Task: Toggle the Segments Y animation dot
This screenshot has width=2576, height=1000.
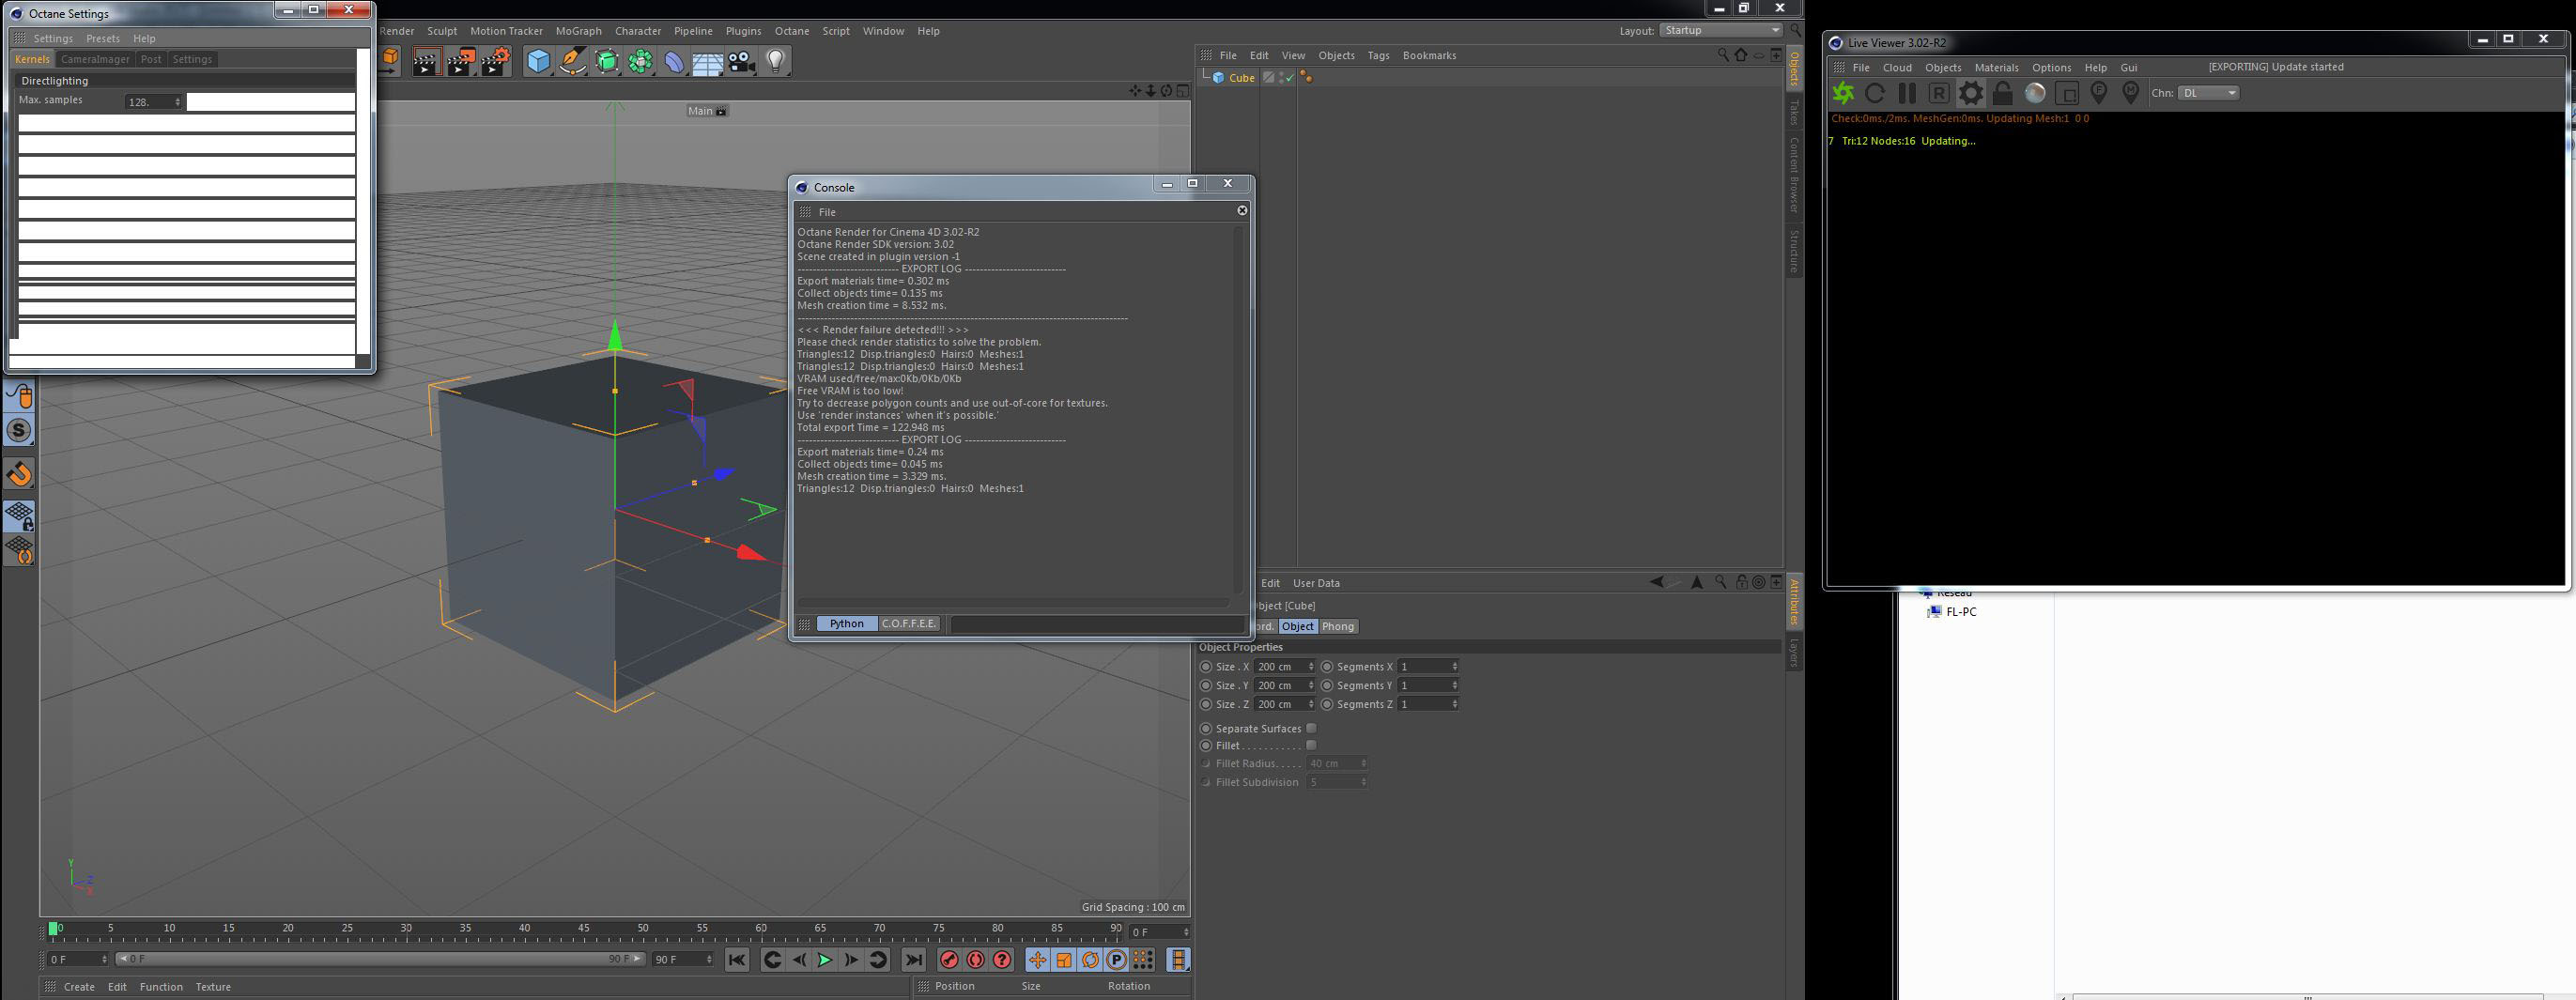Action: (x=1327, y=686)
